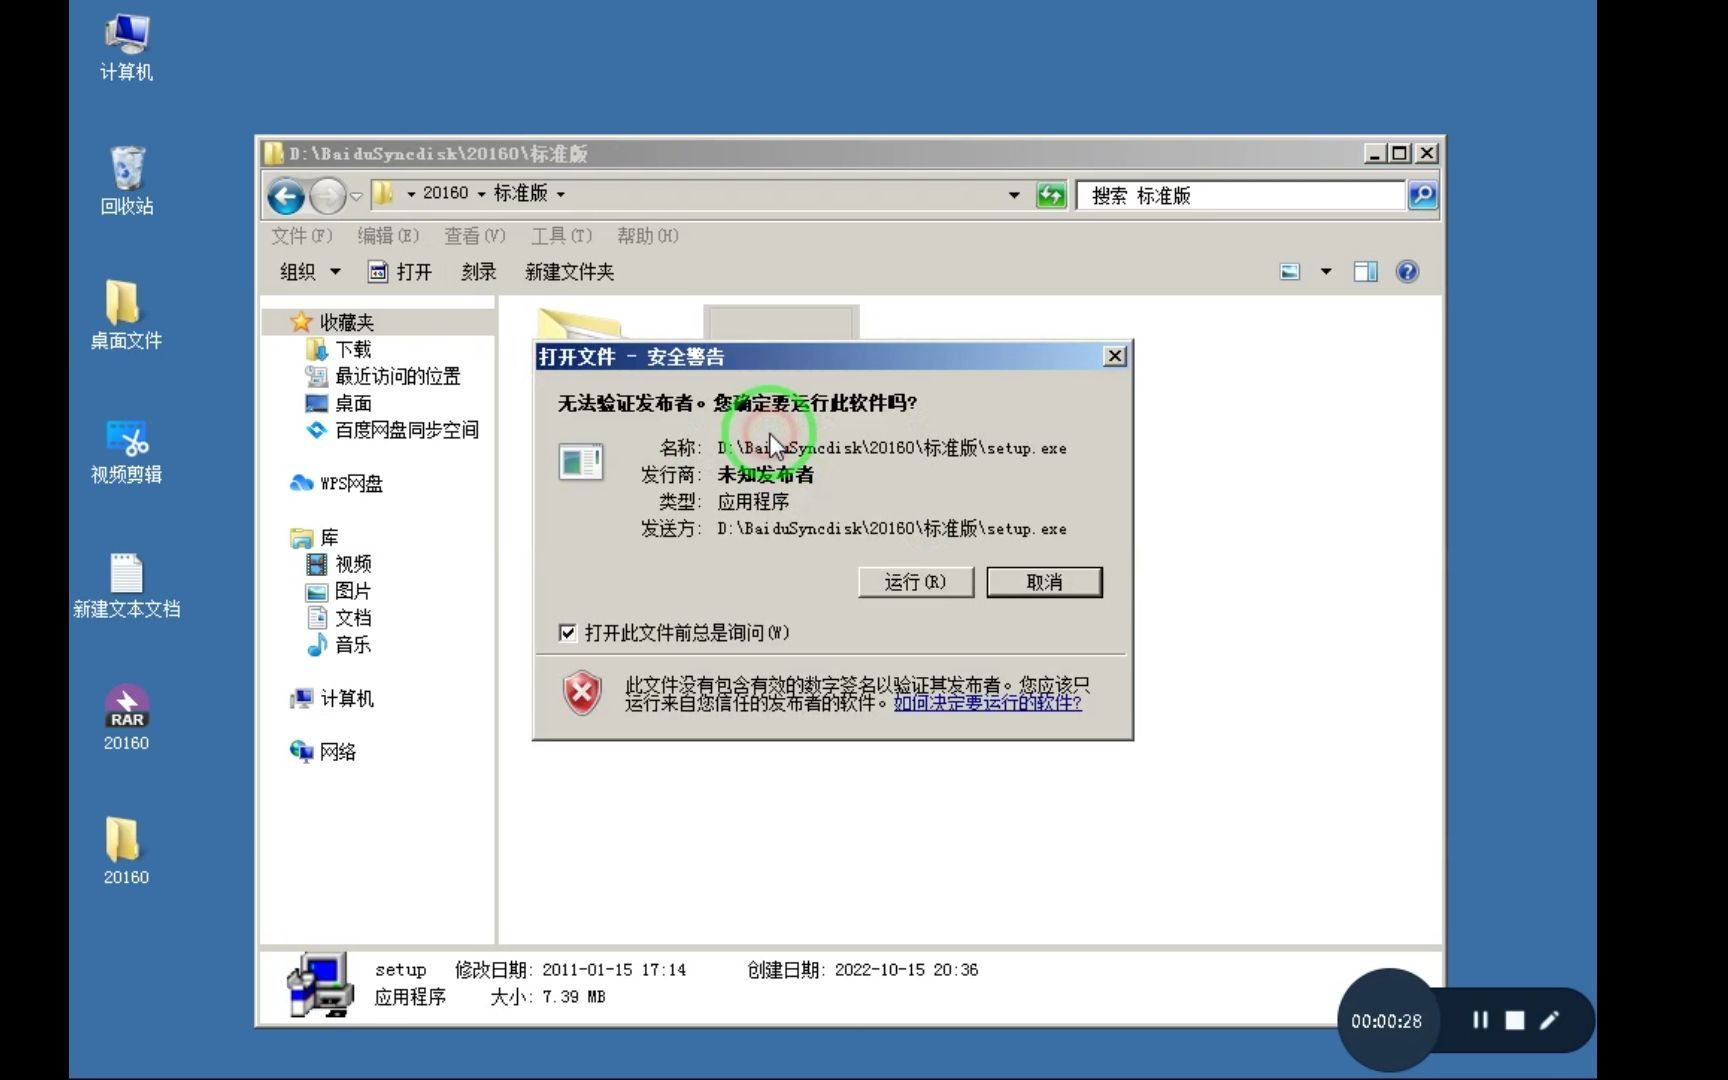The height and width of the screenshot is (1080, 1728).
Task: Change view layout icon in toolbar
Action: tap(1290, 272)
